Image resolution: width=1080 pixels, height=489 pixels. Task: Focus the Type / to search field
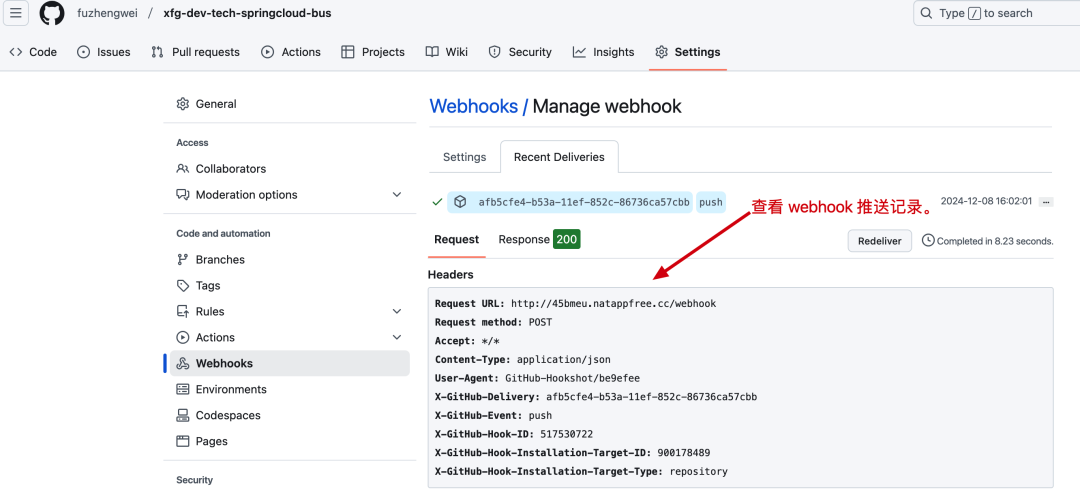coord(997,13)
